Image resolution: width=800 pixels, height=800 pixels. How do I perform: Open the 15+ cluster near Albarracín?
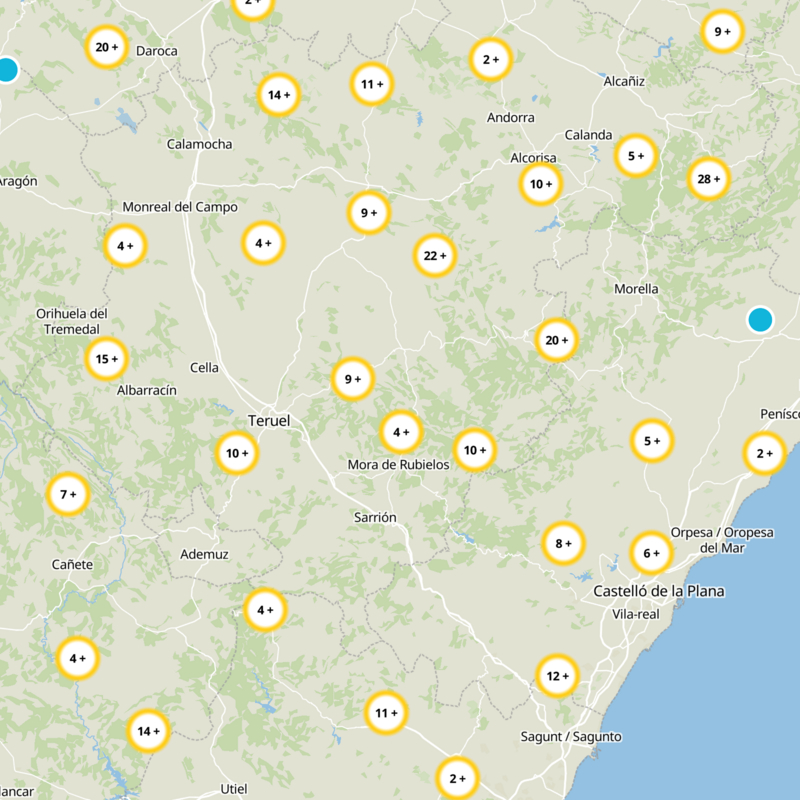[106, 359]
